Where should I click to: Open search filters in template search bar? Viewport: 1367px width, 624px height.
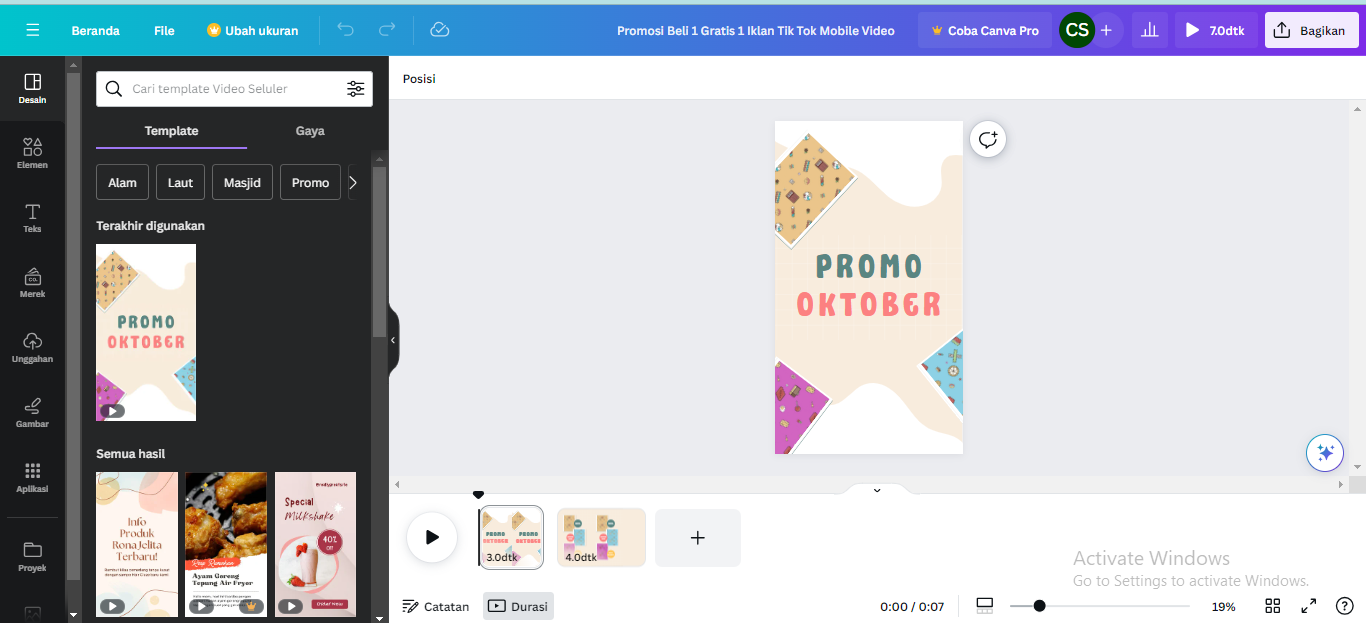tap(356, 89)
